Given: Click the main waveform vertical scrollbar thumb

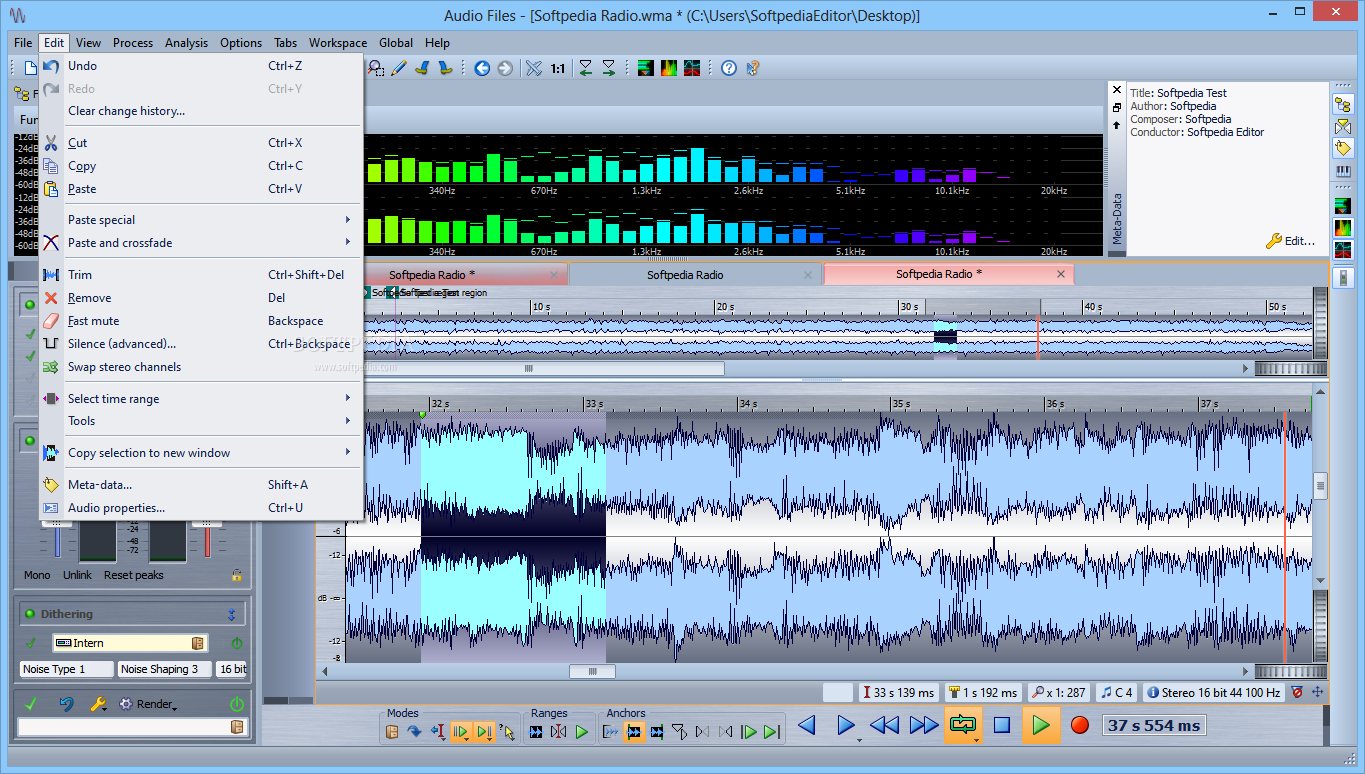Looking at the screenshot, I should [1320, 487].
